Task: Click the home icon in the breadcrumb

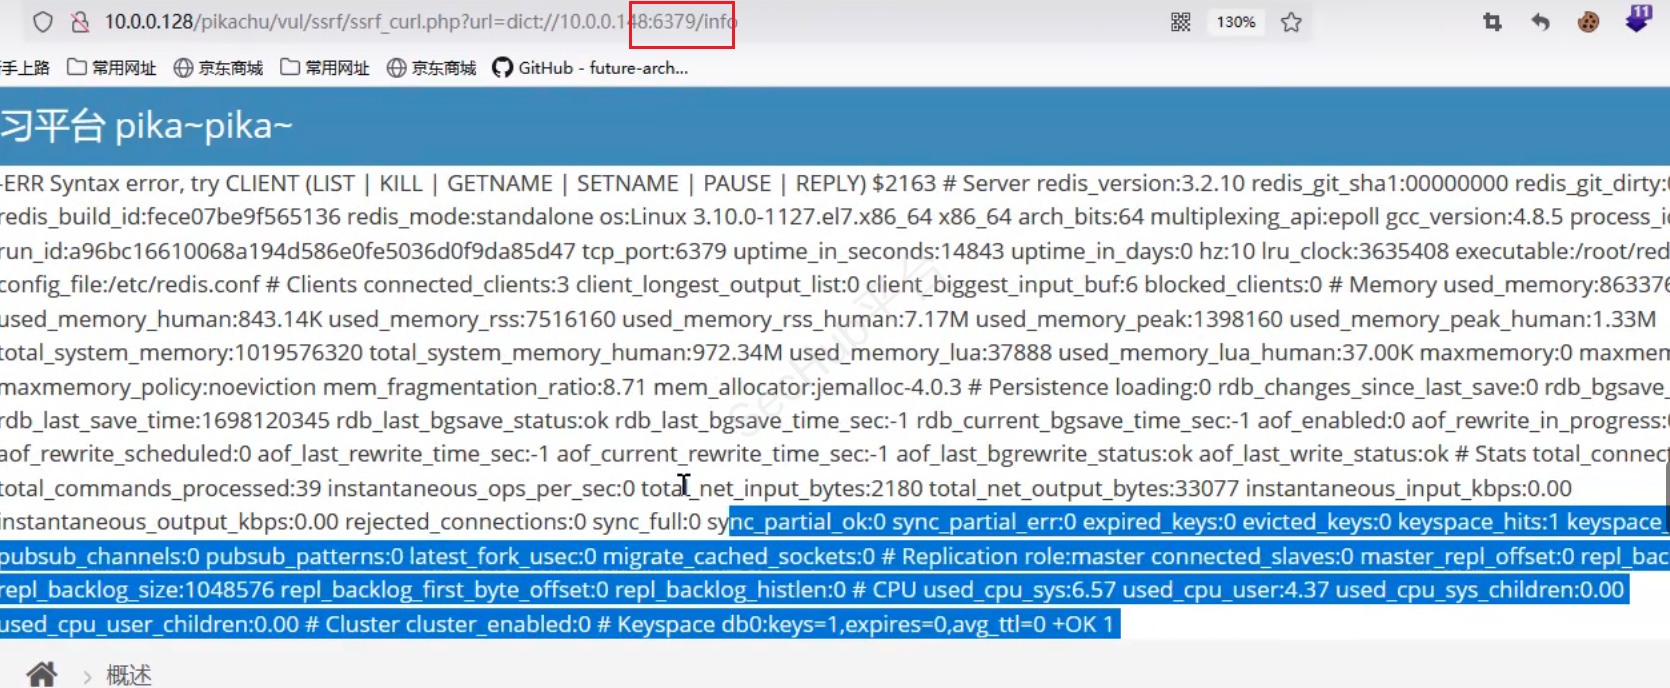Action: [x=41, y=674]
